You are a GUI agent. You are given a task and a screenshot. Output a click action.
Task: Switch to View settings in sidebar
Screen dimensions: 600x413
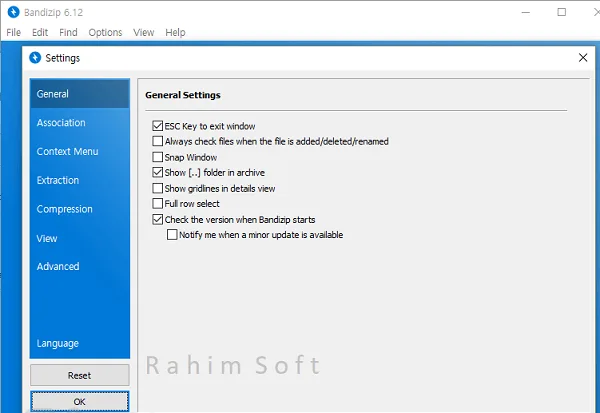80,238
